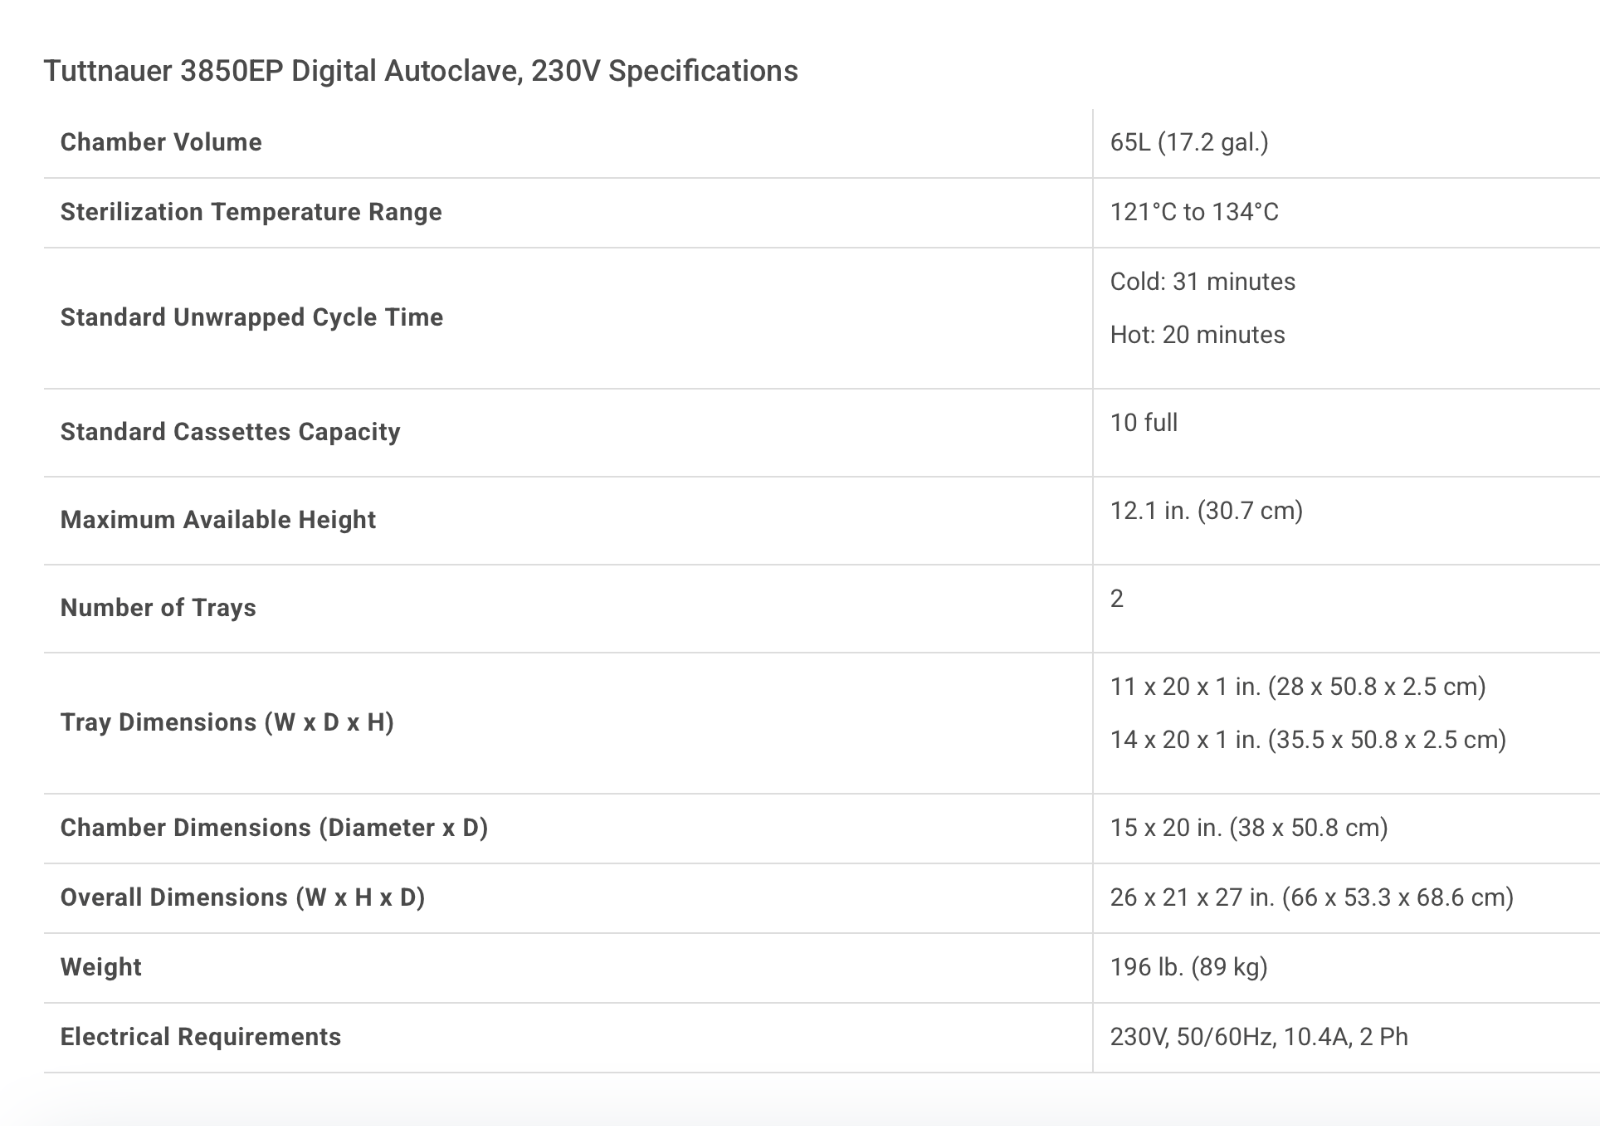
Task: Click the 196 lb. (89 kg) weight value
Action: (x=1188, y=967)
